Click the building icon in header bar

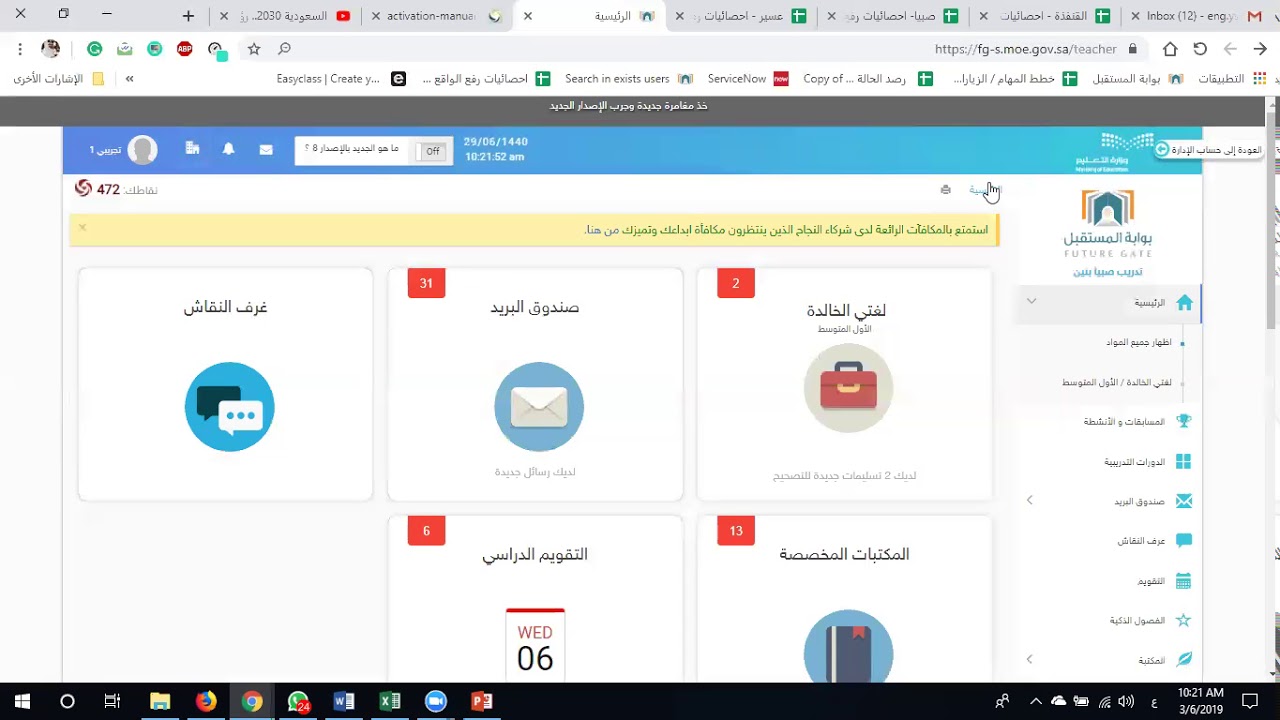[193, 149]
